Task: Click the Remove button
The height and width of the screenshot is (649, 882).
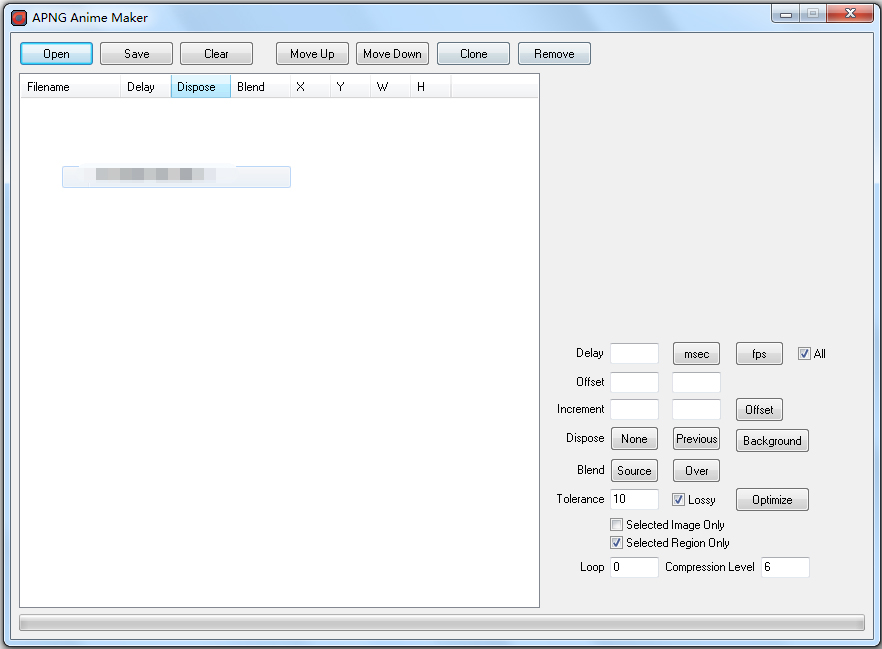Action: pyautogui.click(x=554, y=54)
